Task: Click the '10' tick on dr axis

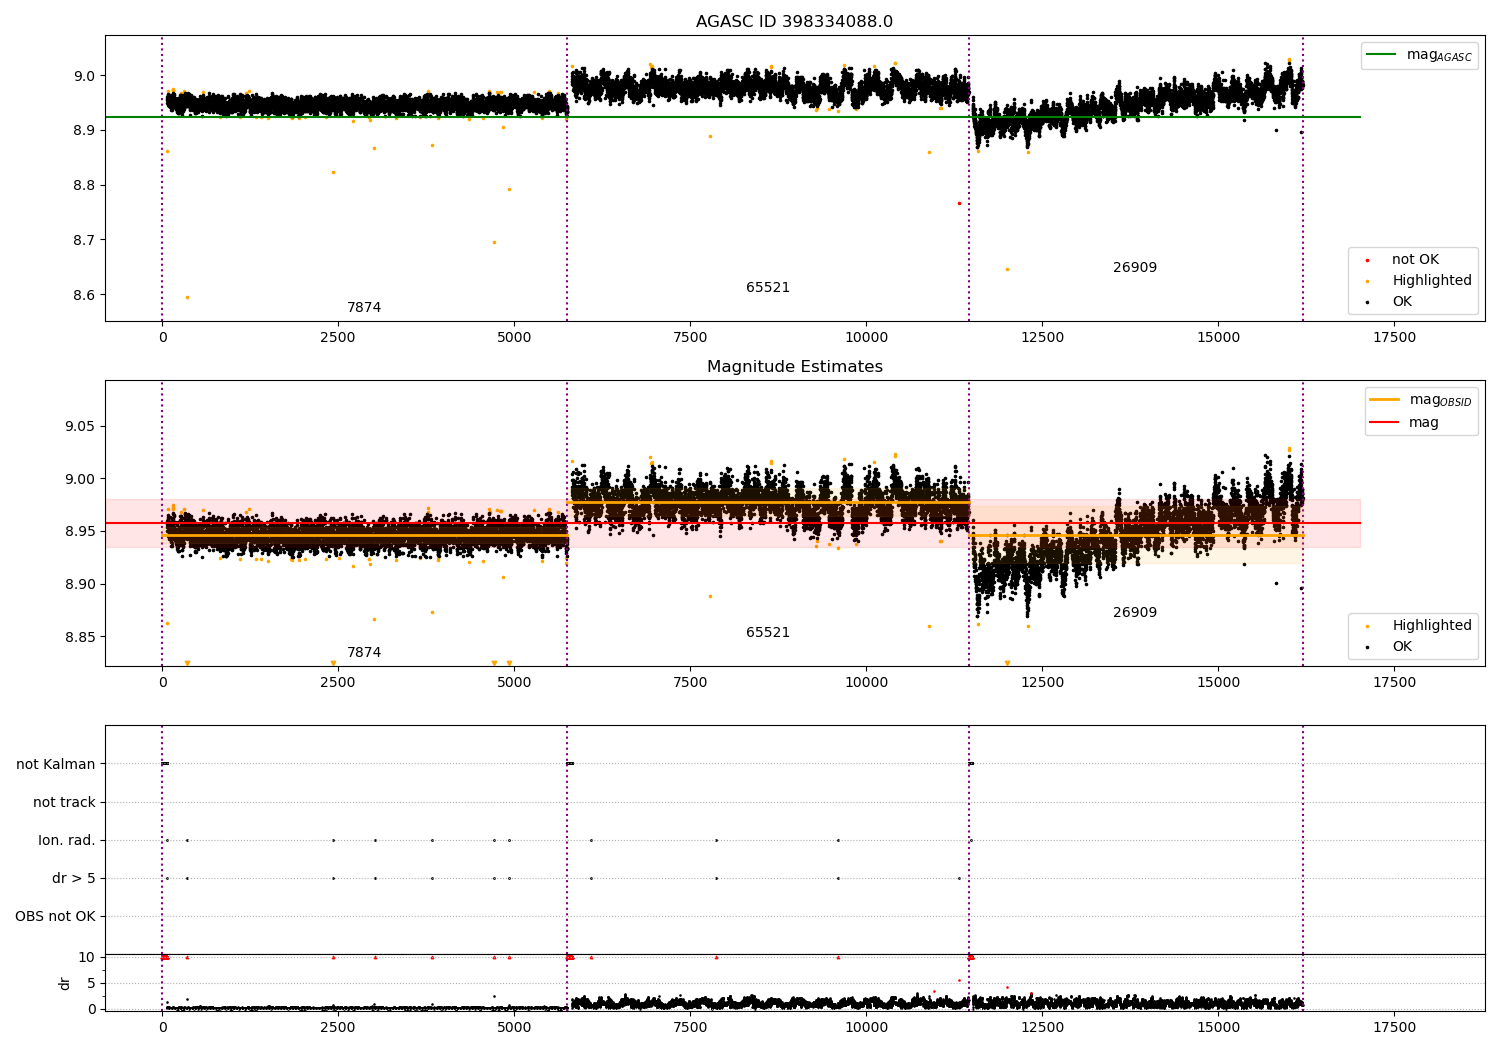Action: pos(87,958)
